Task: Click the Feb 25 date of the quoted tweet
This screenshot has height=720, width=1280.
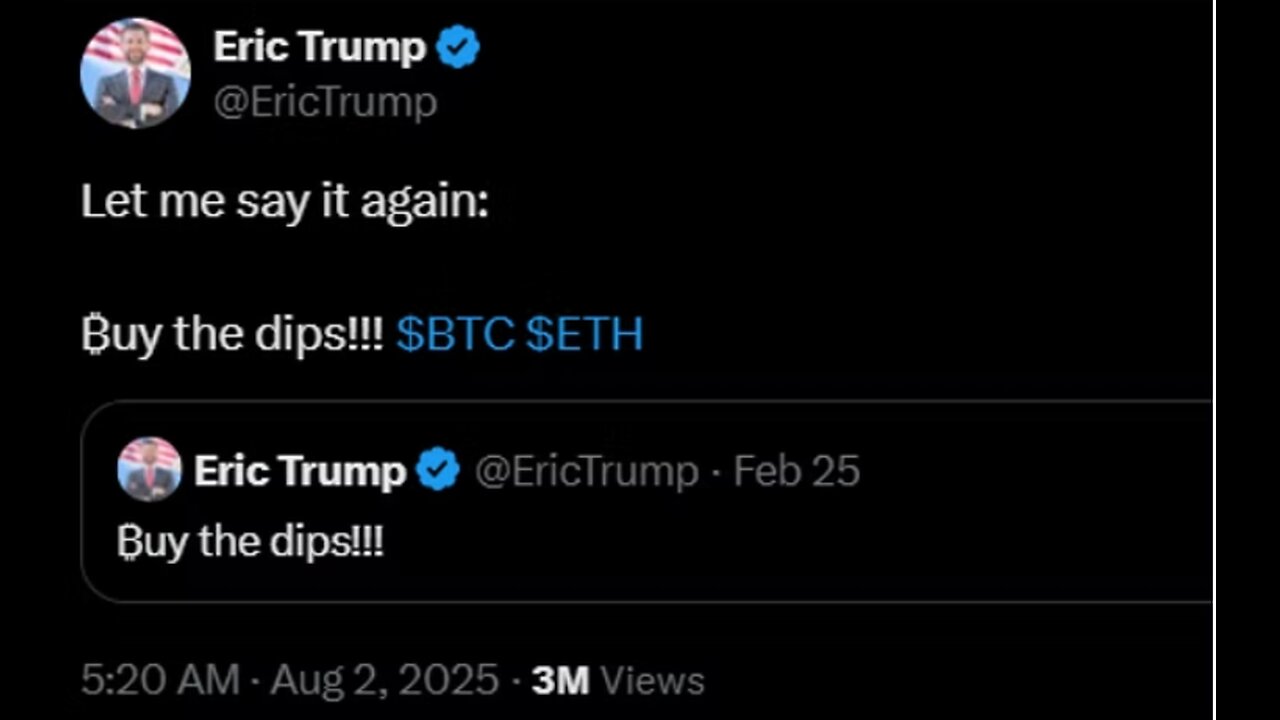Action: (x=797, y=471)
